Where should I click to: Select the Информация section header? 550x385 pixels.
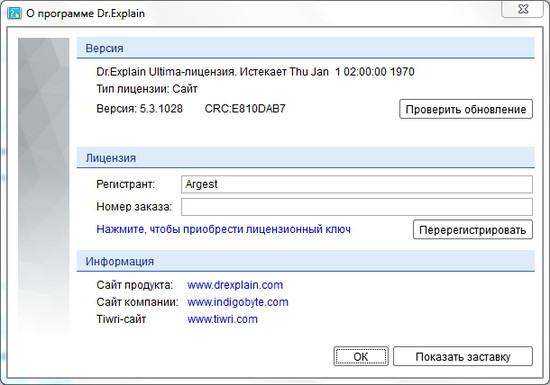(x=306, y=261)
